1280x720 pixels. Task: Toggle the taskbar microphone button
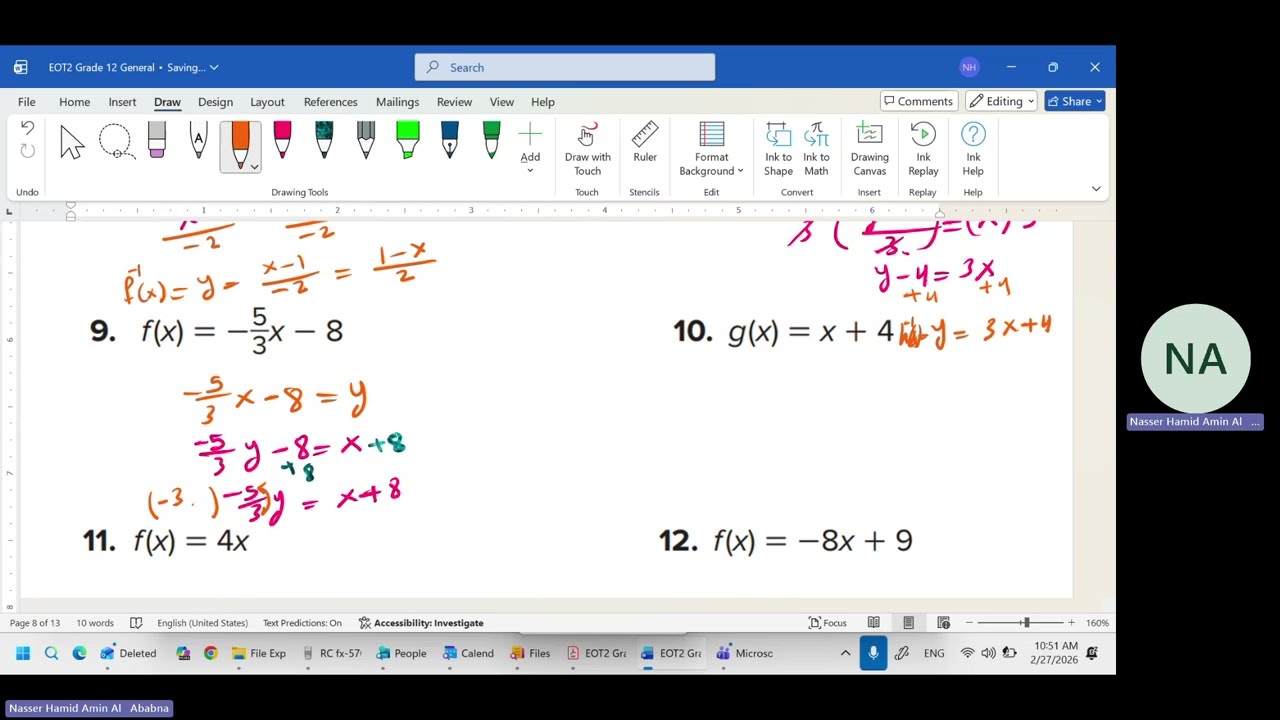point(873,653)
